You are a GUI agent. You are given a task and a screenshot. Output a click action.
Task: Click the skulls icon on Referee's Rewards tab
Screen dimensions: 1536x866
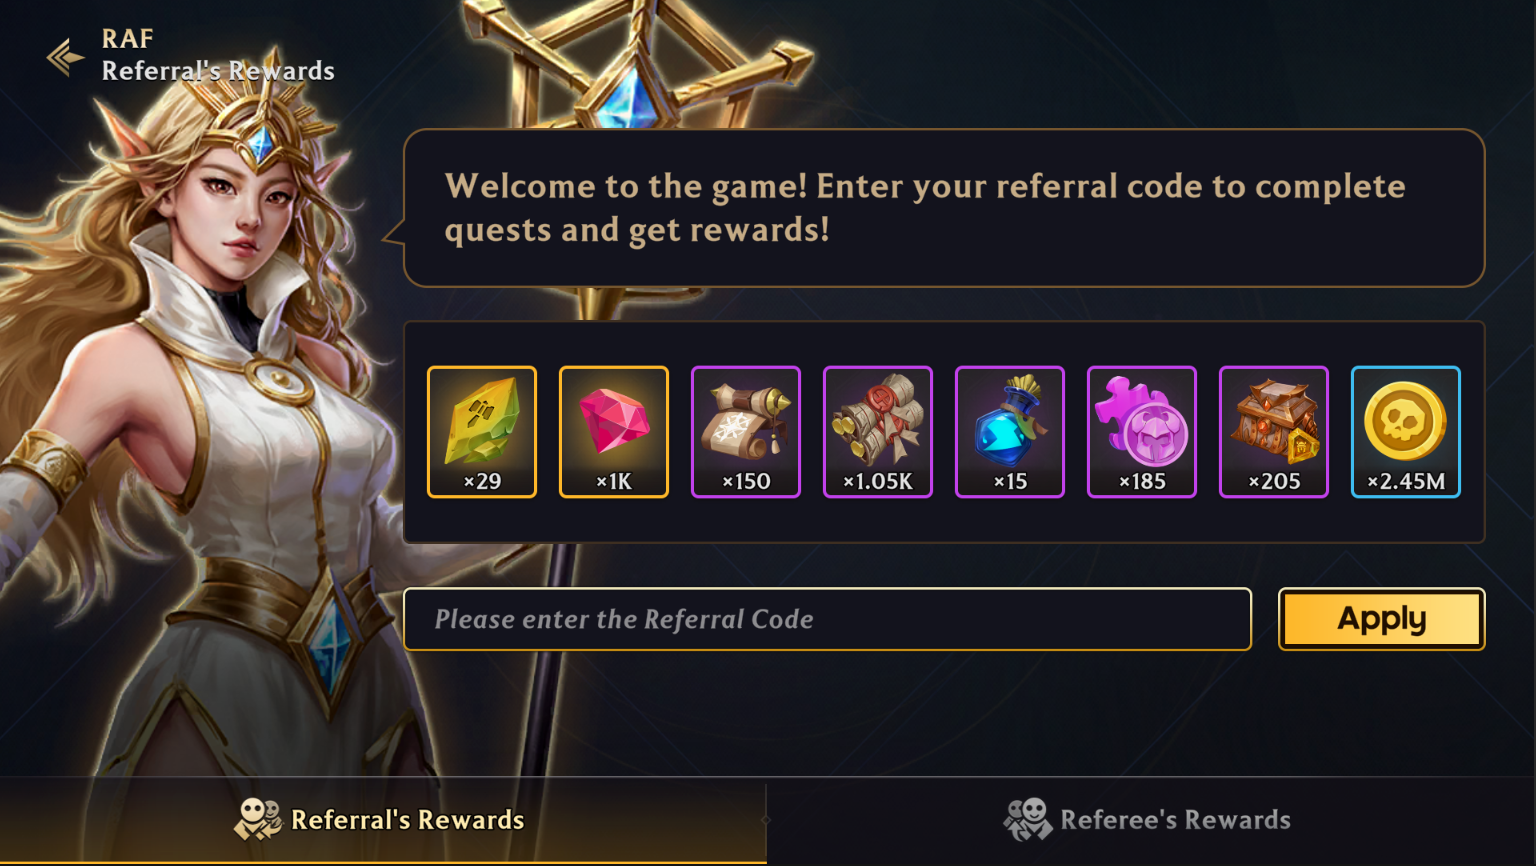point(1028,820)
